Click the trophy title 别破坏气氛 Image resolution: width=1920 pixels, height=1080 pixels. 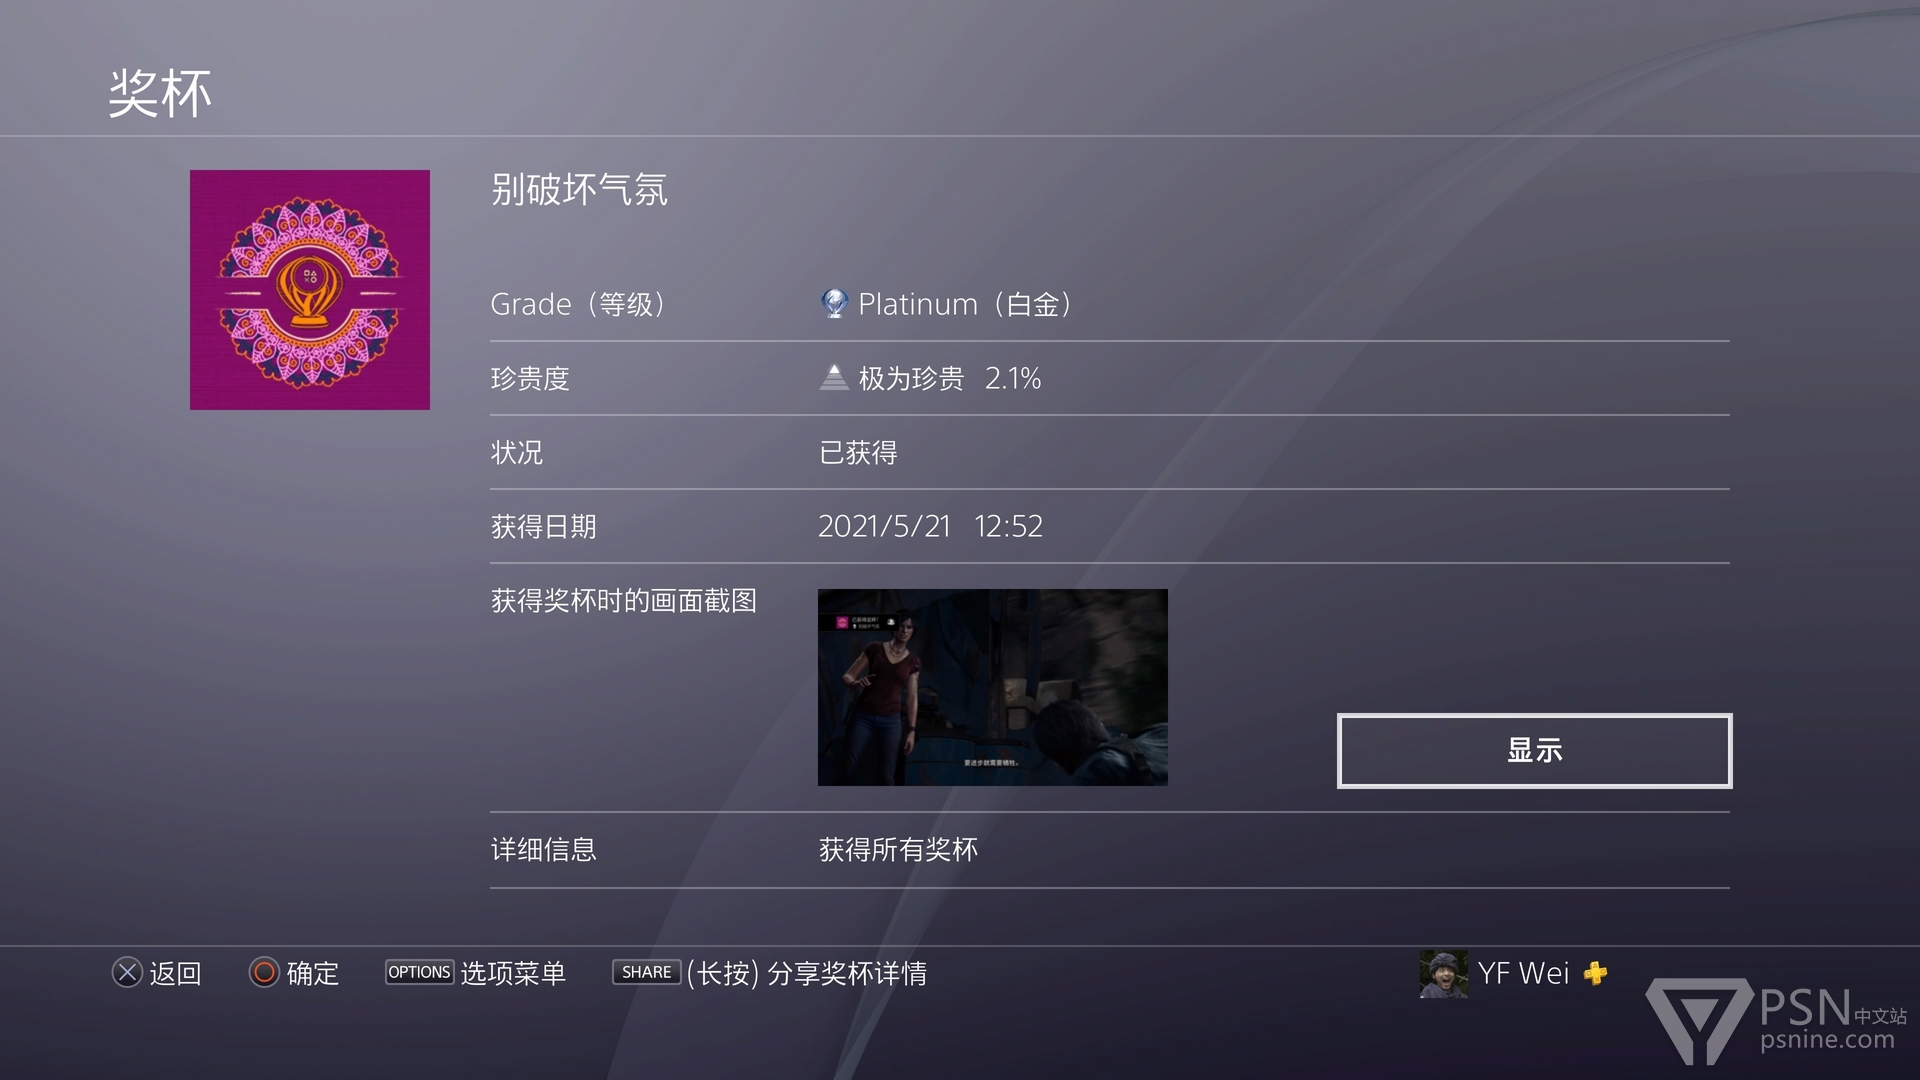(x=579, y=189)
